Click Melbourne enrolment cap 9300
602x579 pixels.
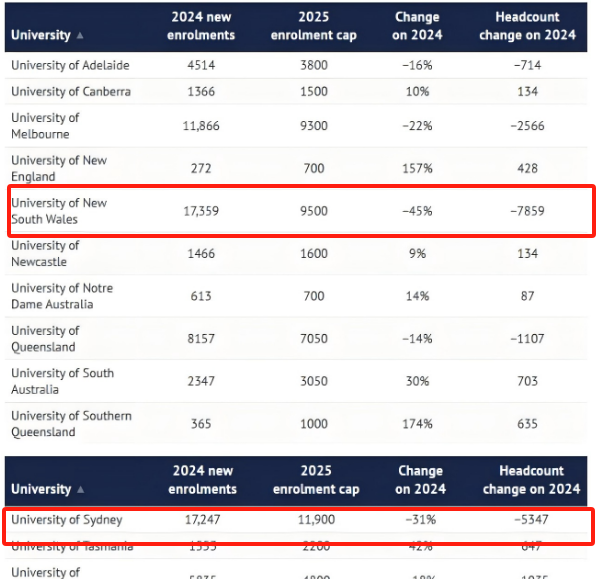[314, 126]
